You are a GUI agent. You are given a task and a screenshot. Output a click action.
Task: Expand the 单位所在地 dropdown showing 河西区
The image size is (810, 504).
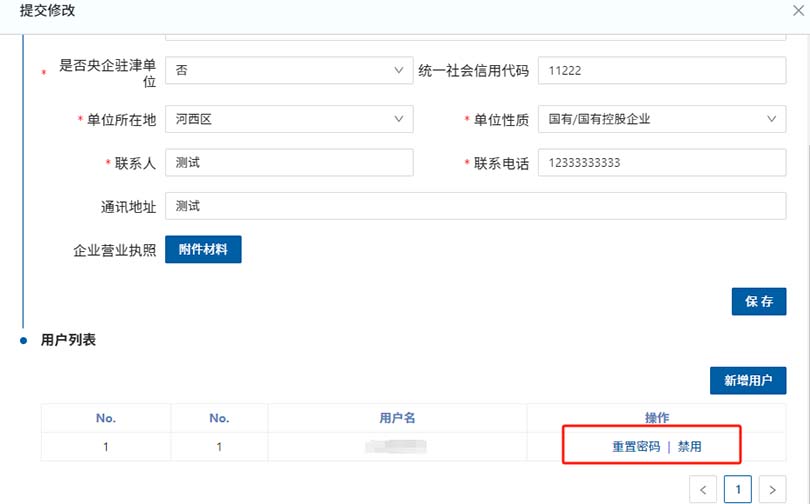tap(288, 119)
